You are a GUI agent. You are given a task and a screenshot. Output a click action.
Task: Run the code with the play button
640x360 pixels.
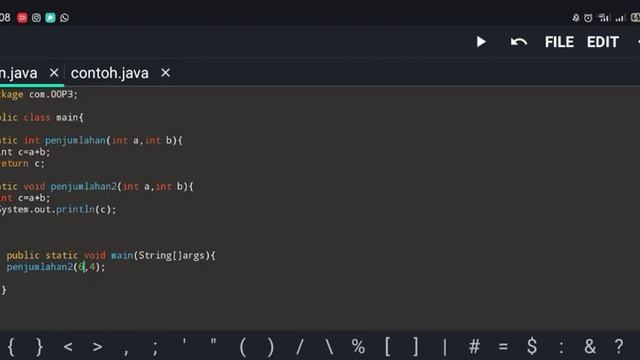tap(481, 42)
